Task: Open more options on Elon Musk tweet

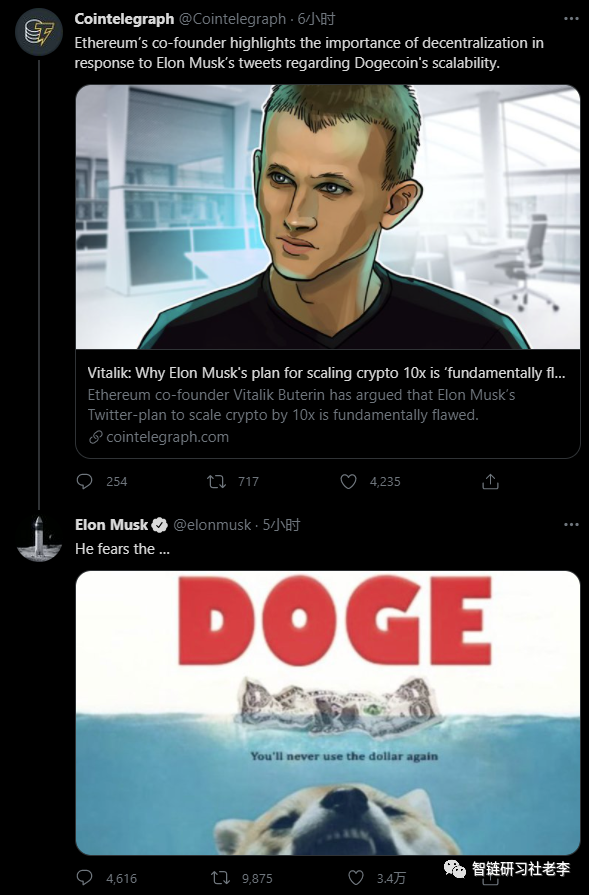Action: coord(571,525)
